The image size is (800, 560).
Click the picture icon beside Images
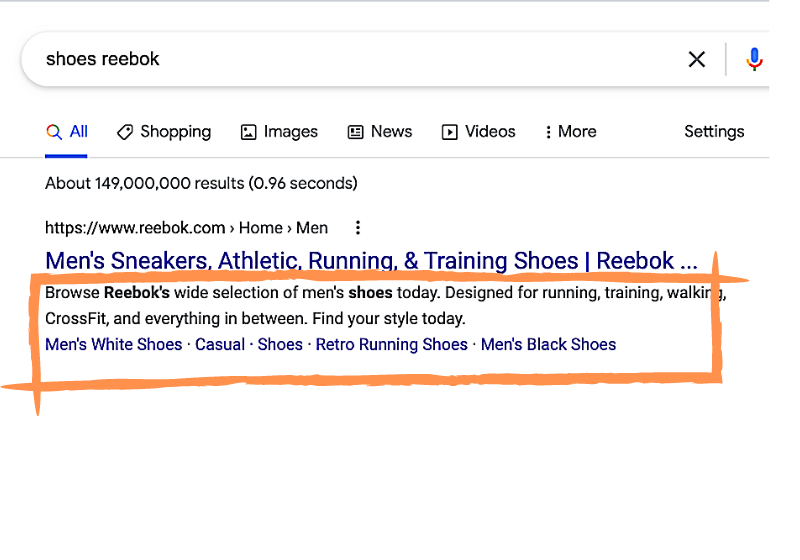(248, 132)
